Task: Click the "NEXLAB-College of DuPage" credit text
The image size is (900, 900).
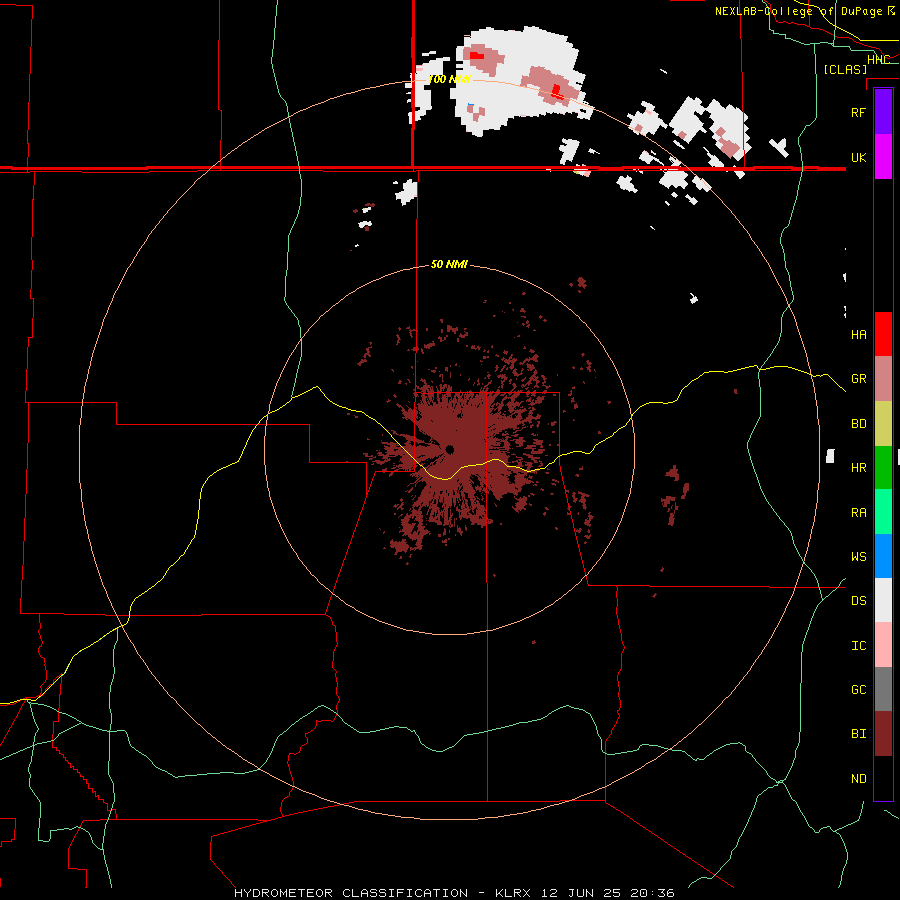Action: 798,11
